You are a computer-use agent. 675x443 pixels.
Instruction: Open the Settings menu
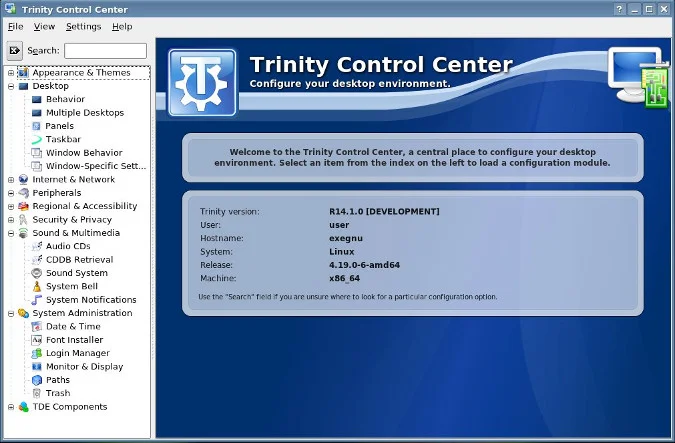pyautogui.click(x=84, y=27)
